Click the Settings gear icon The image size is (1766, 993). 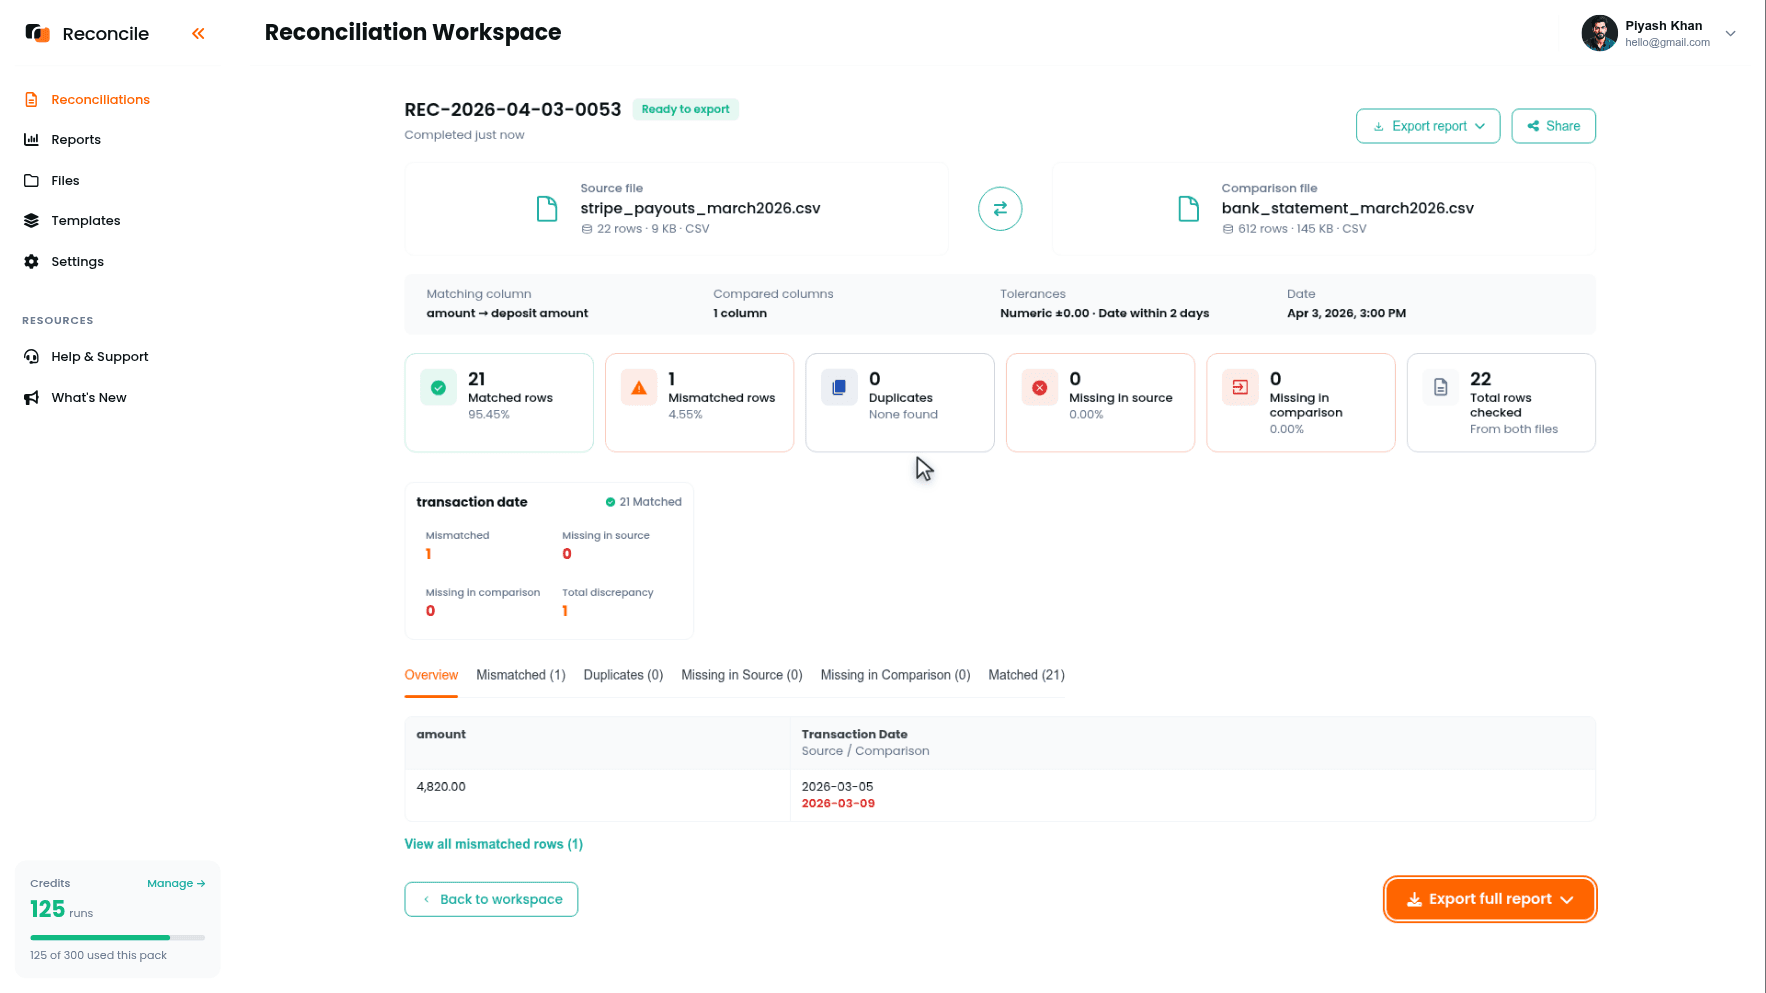click(31, 262)
